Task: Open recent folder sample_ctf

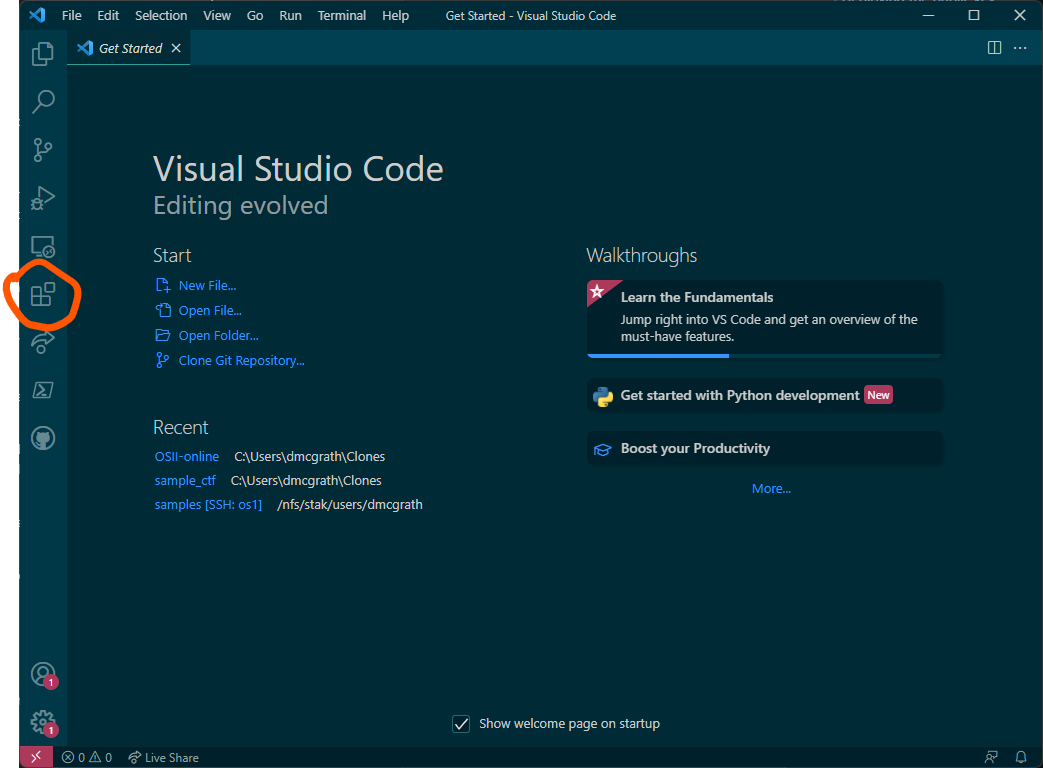Action: tap(185, 480)
